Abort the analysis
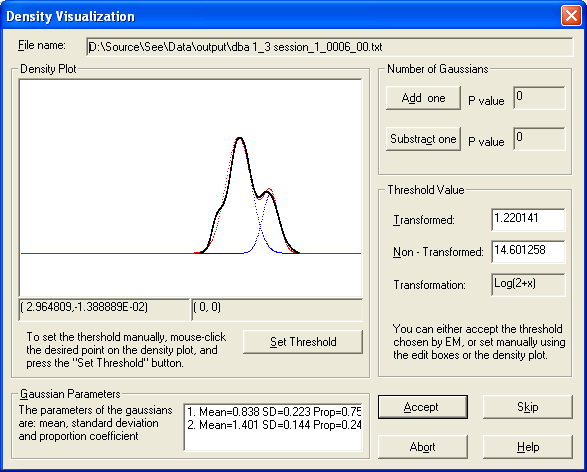 click(x=423, y=447)
